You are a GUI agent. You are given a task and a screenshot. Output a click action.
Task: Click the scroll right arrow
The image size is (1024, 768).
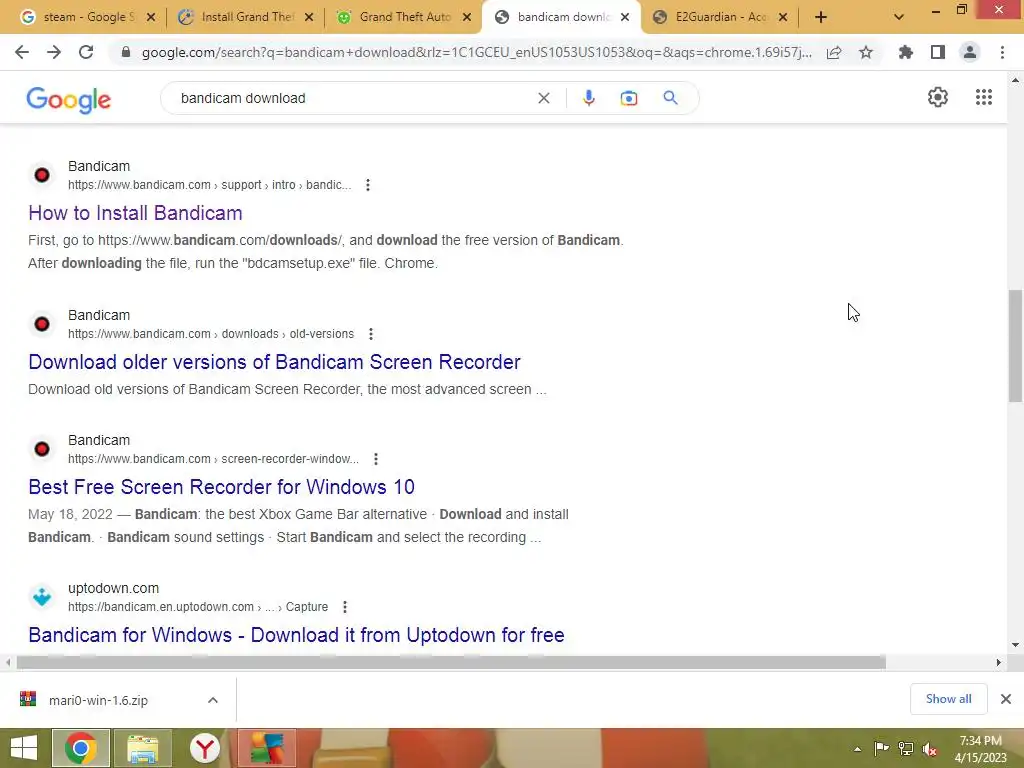click(998, 662)
